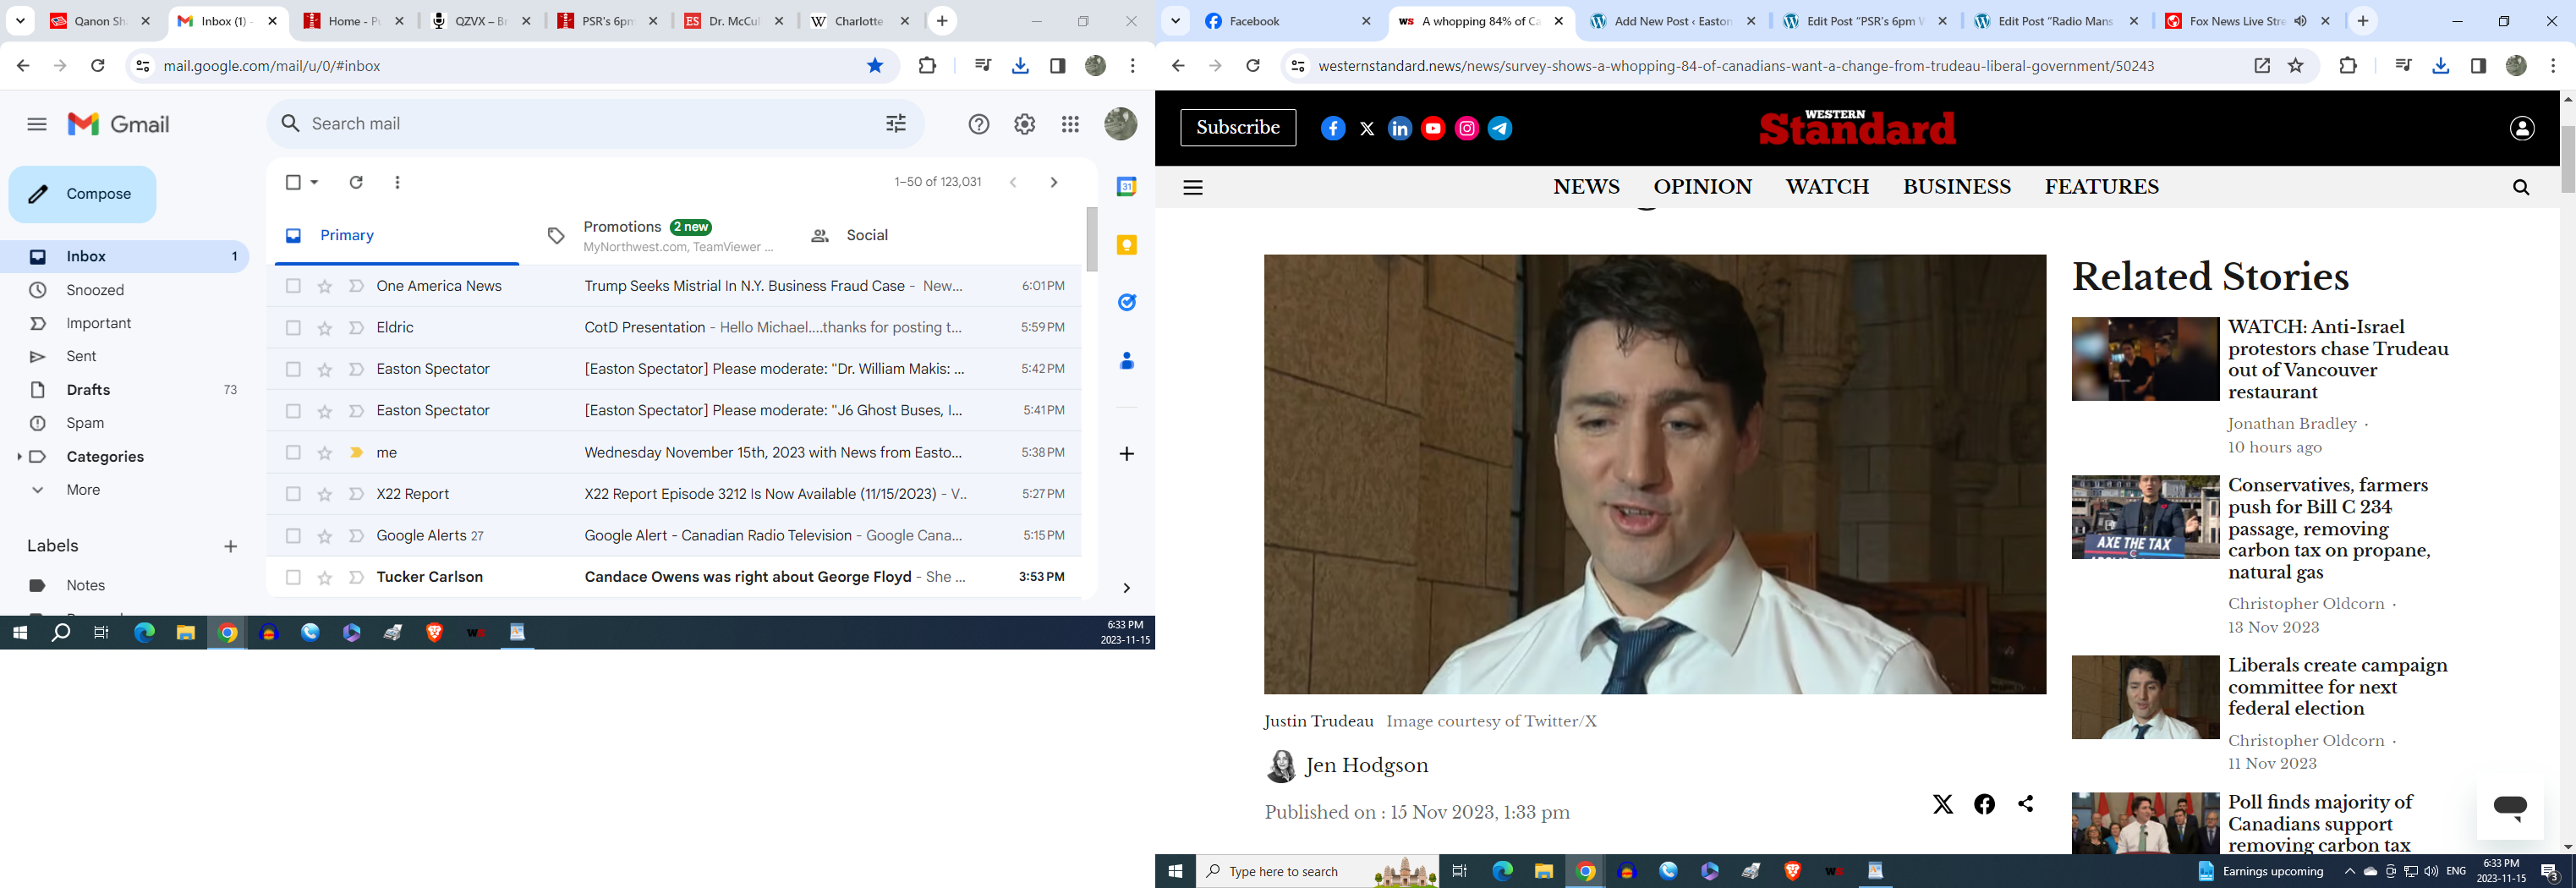Viewport: 2576px width, 888px height.
Task: Refresh the Gmail inbox list
Action: click(x=356, y=182)
